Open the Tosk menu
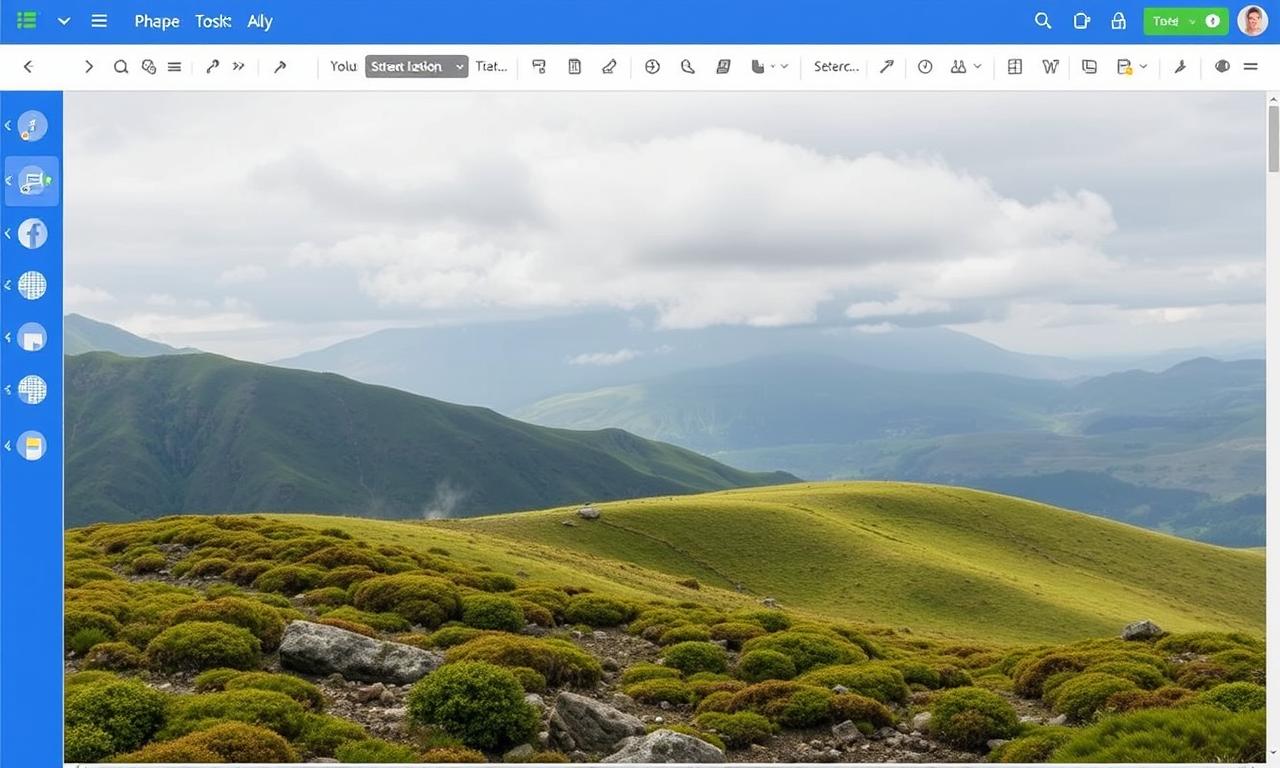The height and width of the screenshot is (768, 1280). [x=213, y=21]
